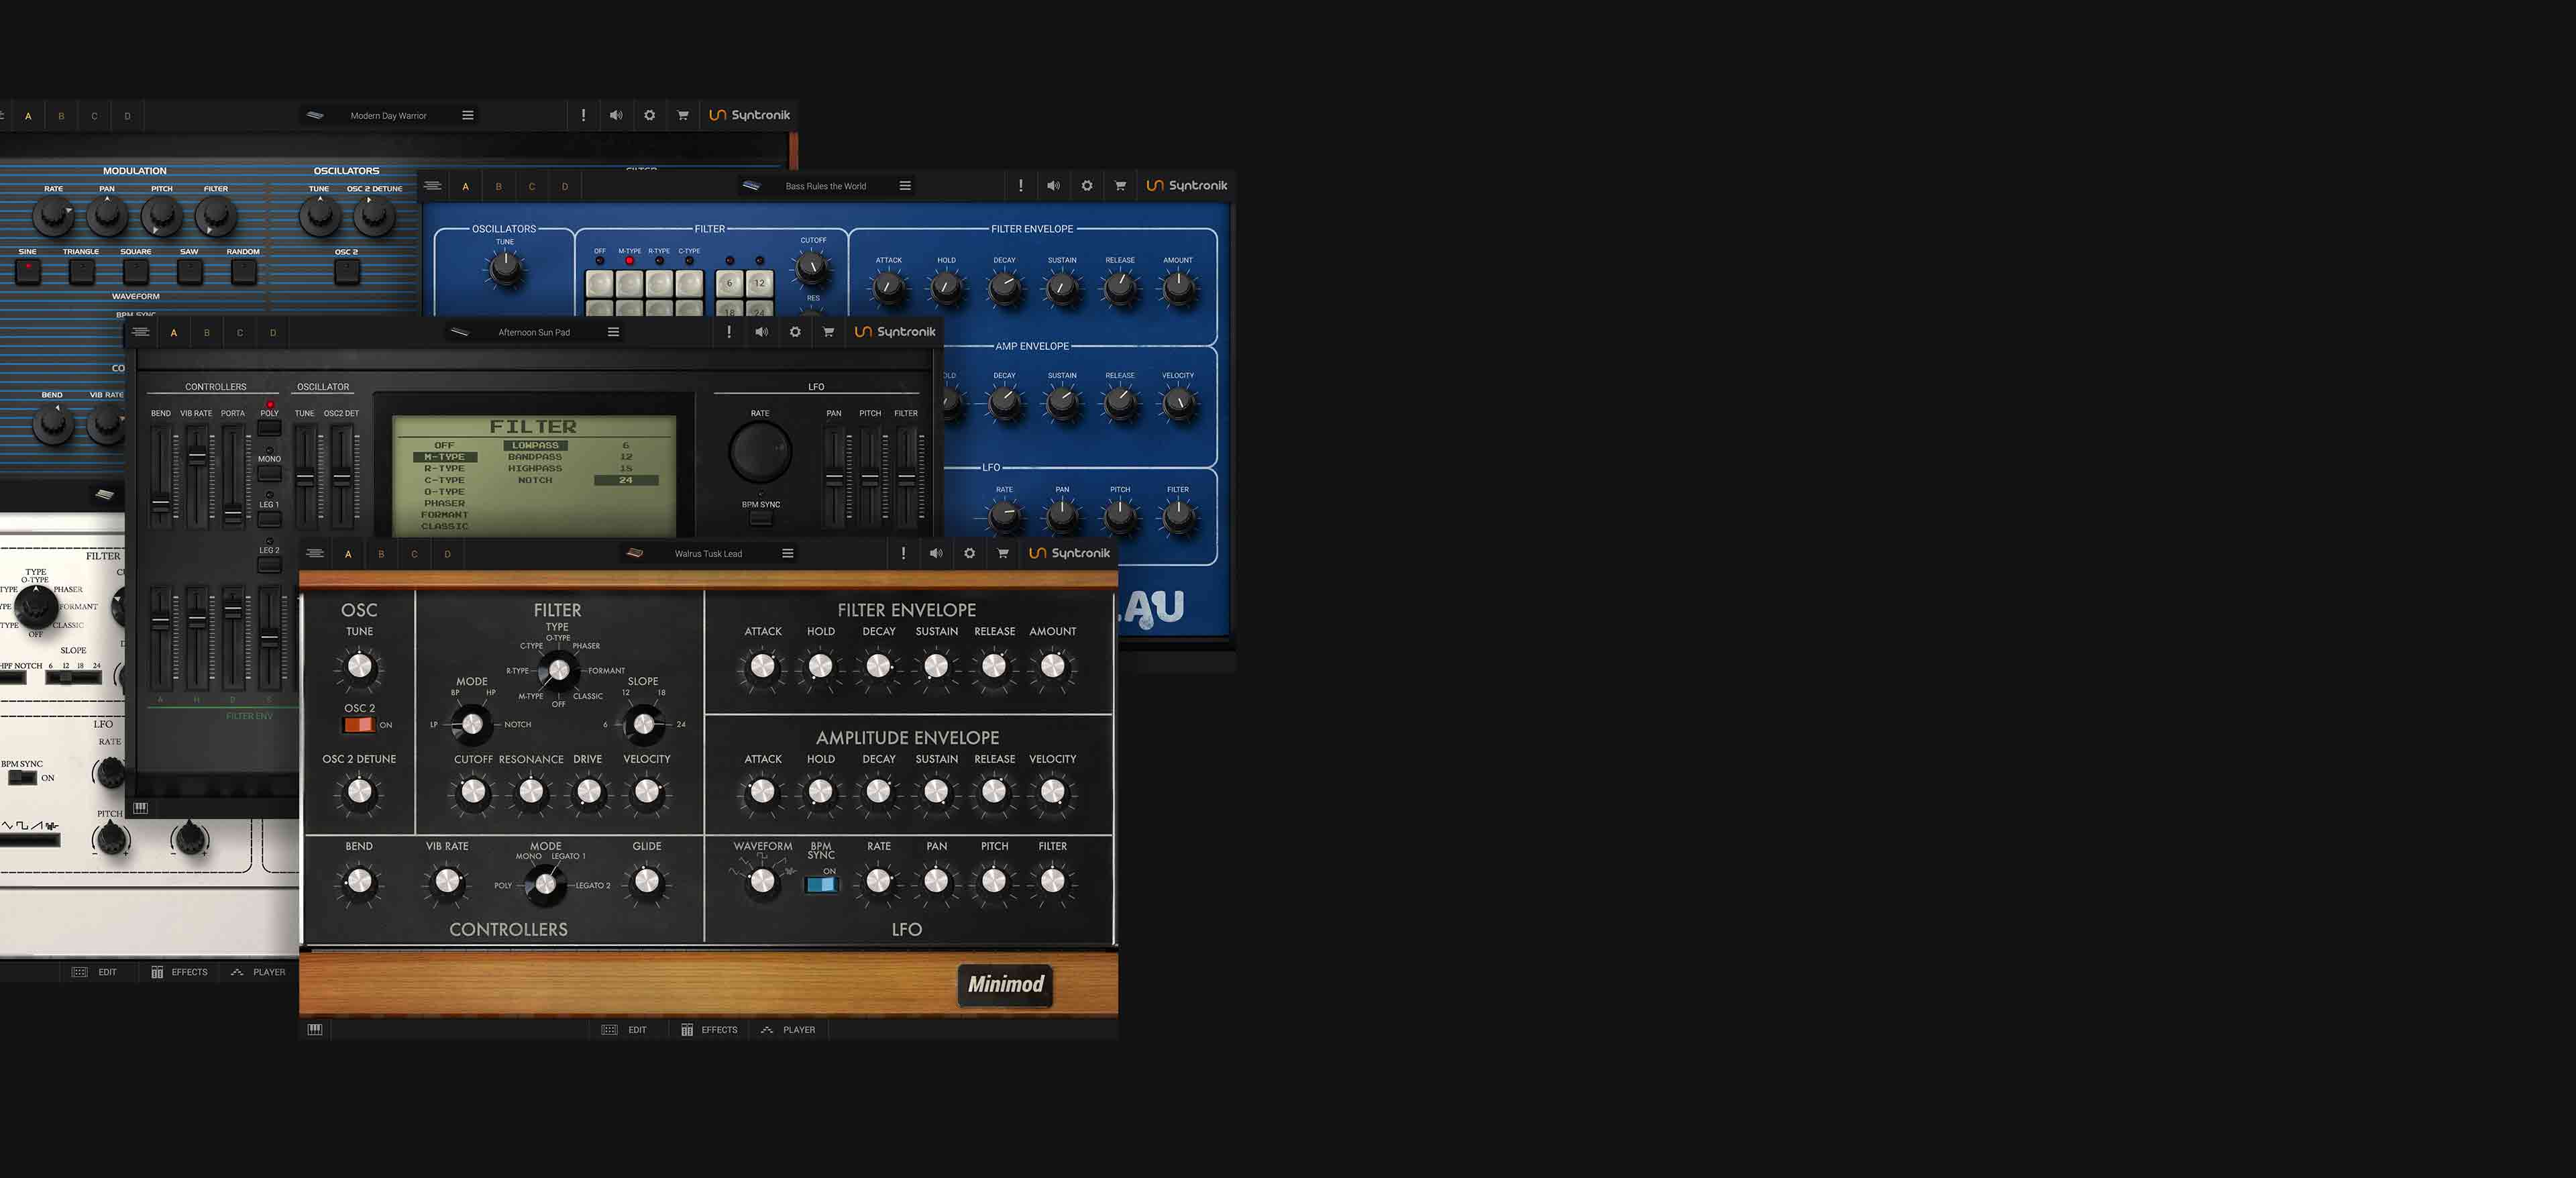The height and width of the screenshot is (1178, 2576).
Task: Click panic icon in Modern Day Warrior window
Action: point(583,115)
